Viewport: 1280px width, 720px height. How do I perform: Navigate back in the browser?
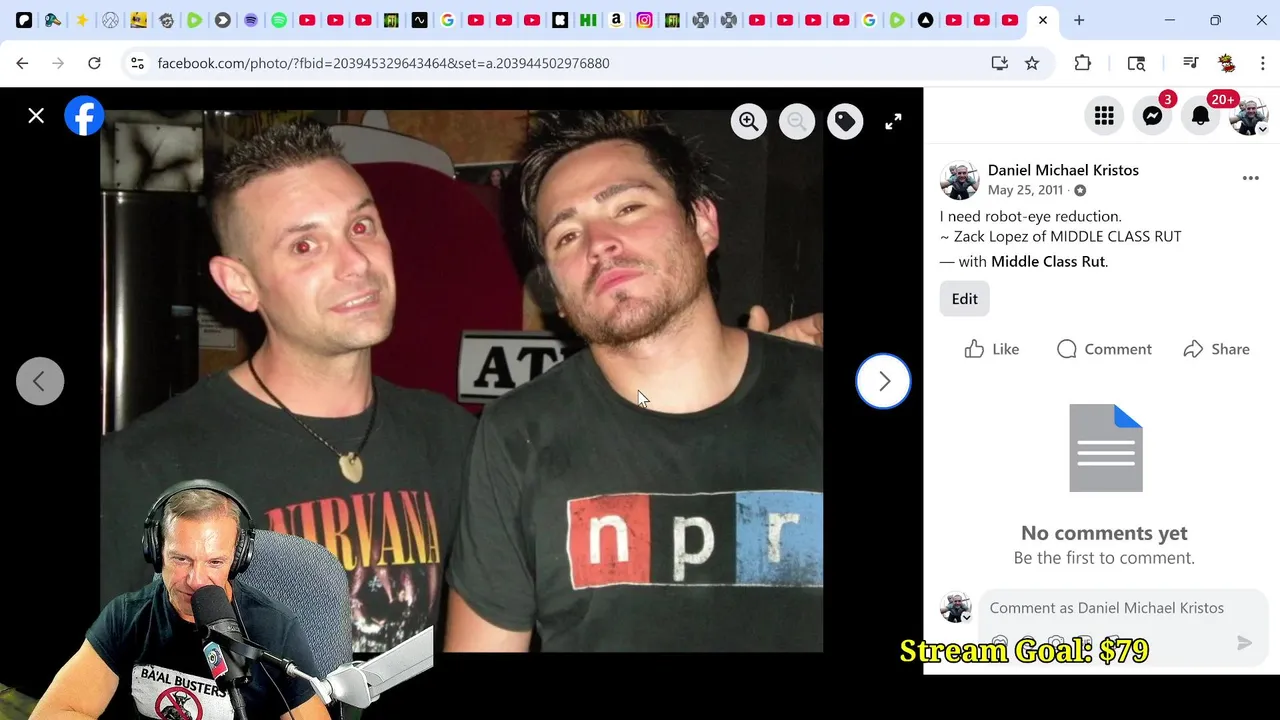22,63
